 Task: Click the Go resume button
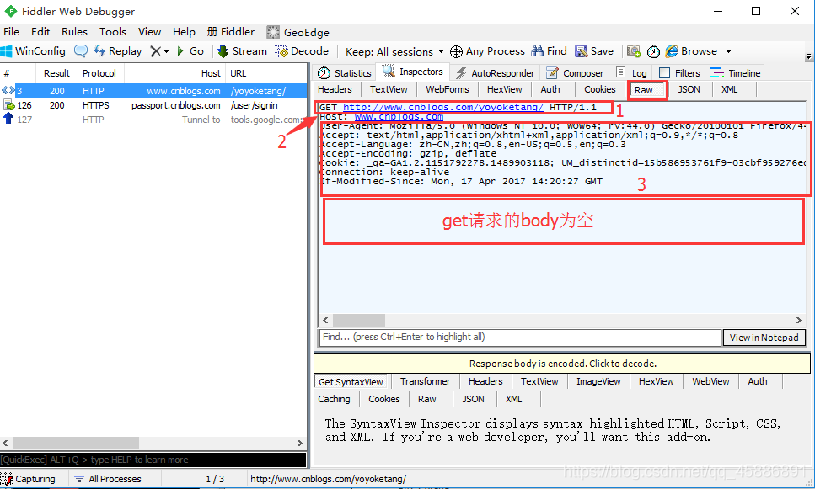190,51
